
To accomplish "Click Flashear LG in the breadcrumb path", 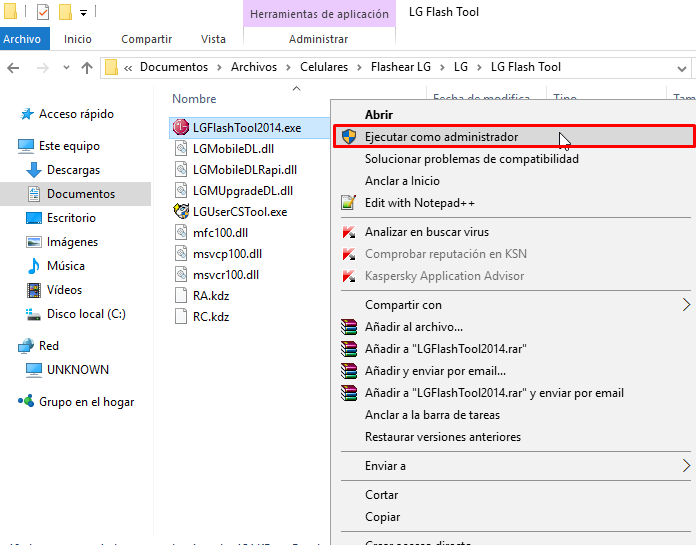I will [401, 67].
